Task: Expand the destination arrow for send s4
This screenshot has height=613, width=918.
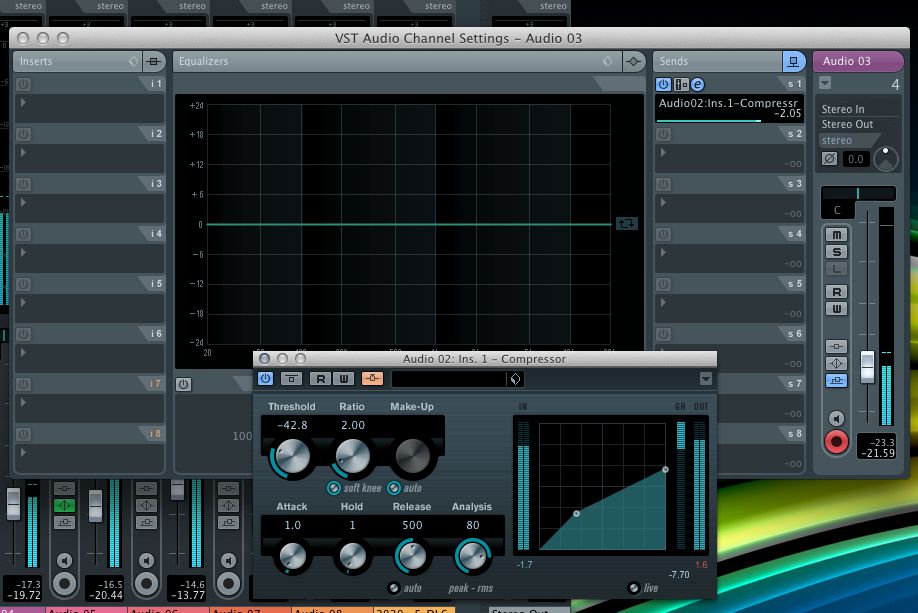Action: pyautogui.click(x=663, y=252)
